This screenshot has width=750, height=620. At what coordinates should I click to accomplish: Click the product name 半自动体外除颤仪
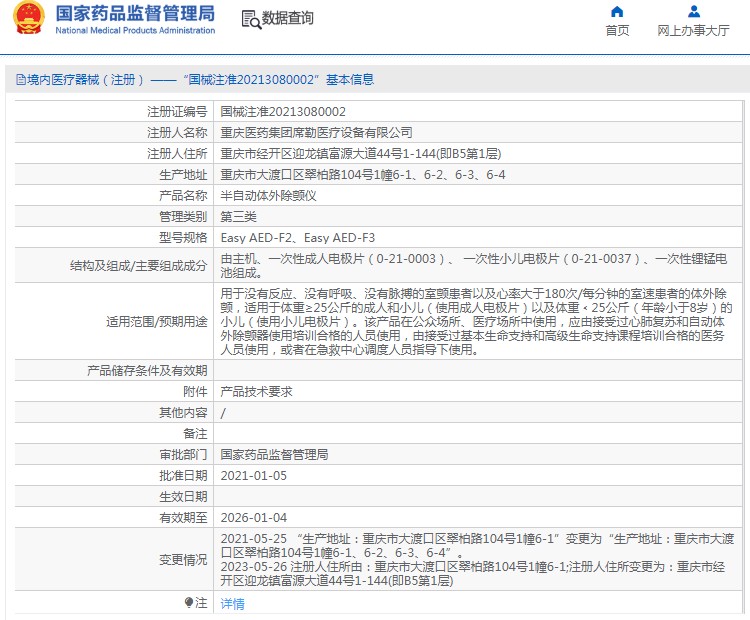point(268,195)
